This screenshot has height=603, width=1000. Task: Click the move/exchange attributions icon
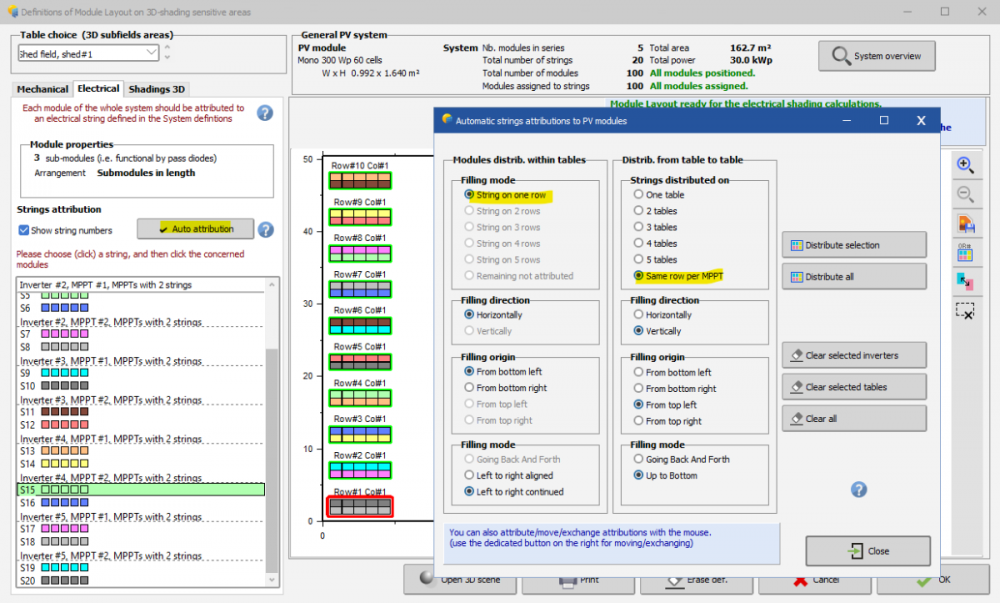click(965, 281)
